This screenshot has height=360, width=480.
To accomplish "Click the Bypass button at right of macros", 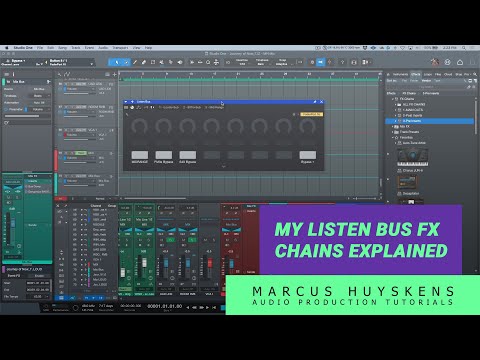I will click(x=307, y=155).
